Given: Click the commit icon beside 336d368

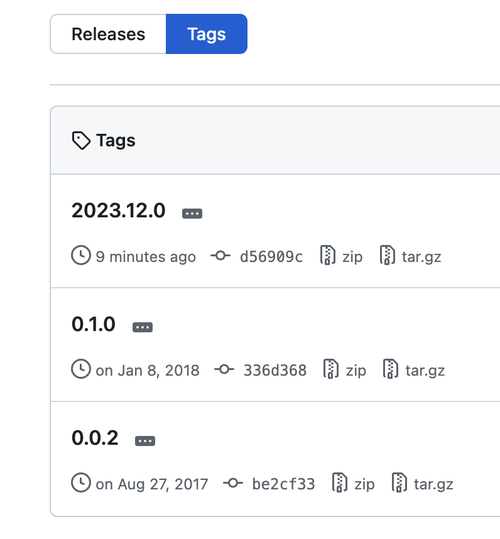Looking at the screenshot, I should pos(224,370).
